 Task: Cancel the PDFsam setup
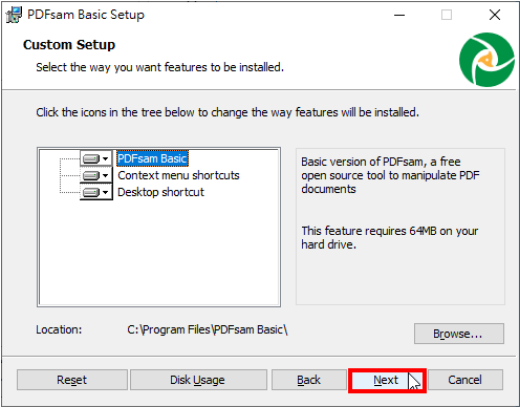point(465,380)
